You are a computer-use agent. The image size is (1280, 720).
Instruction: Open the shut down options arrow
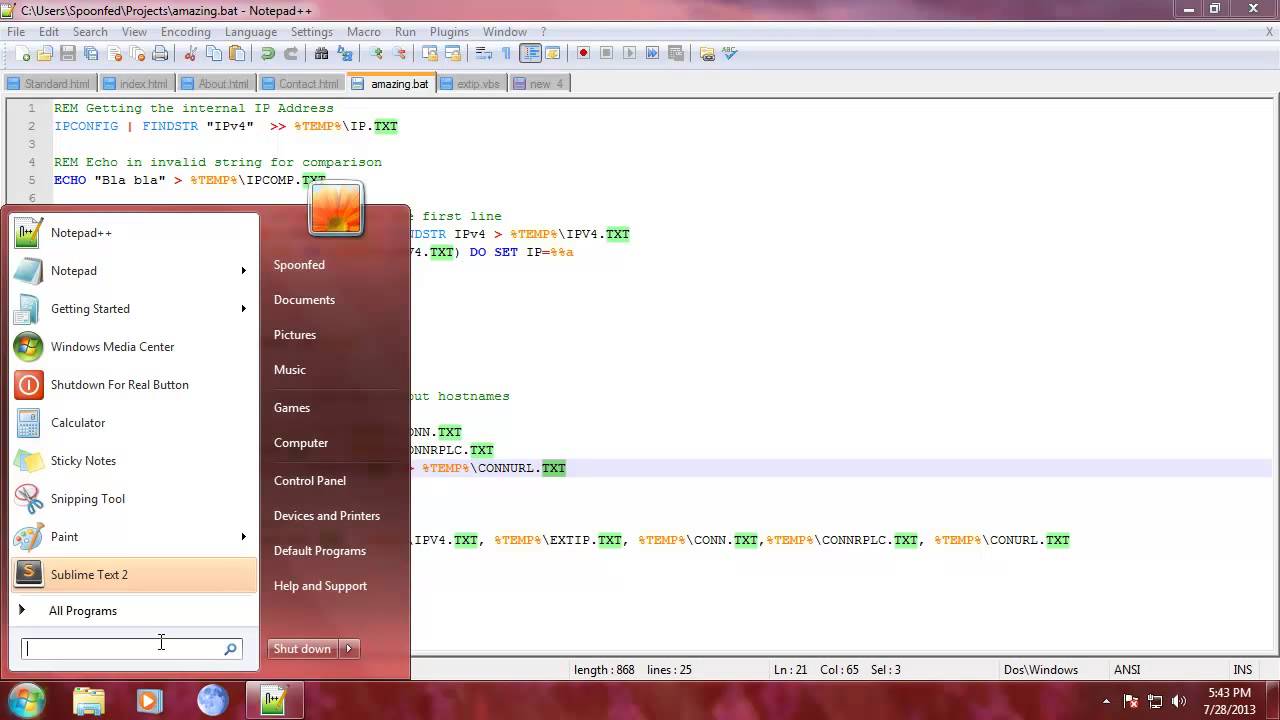(349, 649)
